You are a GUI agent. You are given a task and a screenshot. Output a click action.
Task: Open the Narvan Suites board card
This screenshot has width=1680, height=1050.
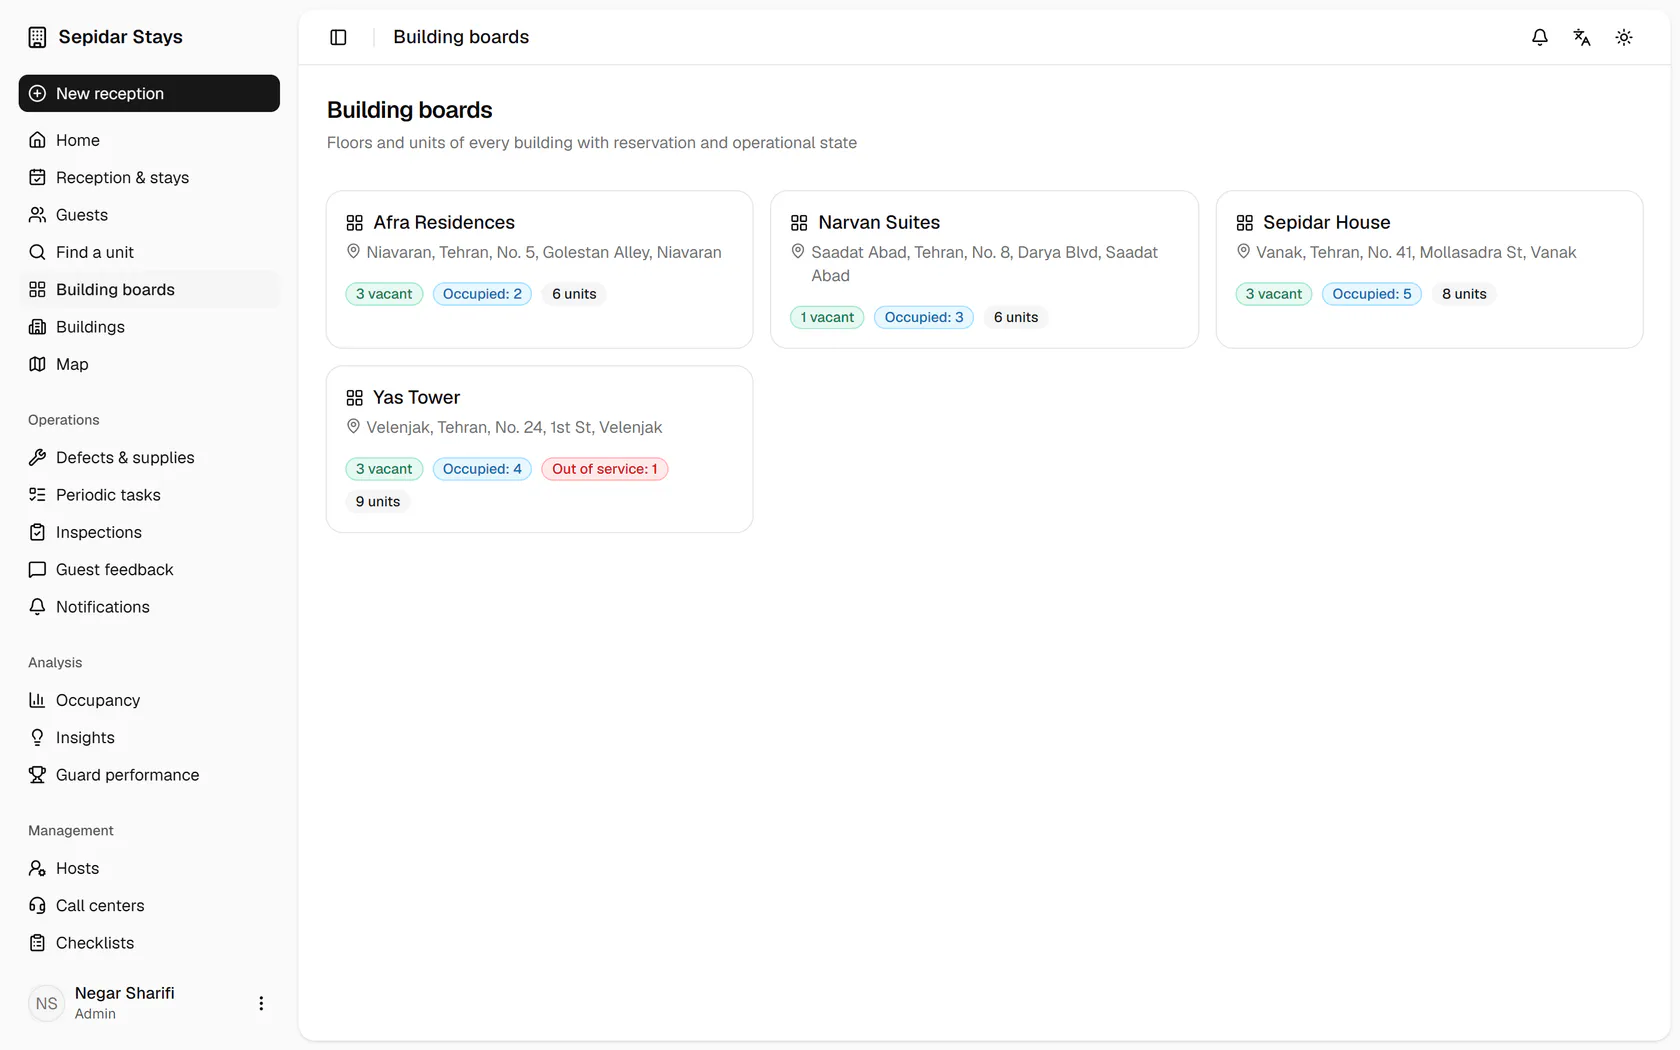coord(984,269)
